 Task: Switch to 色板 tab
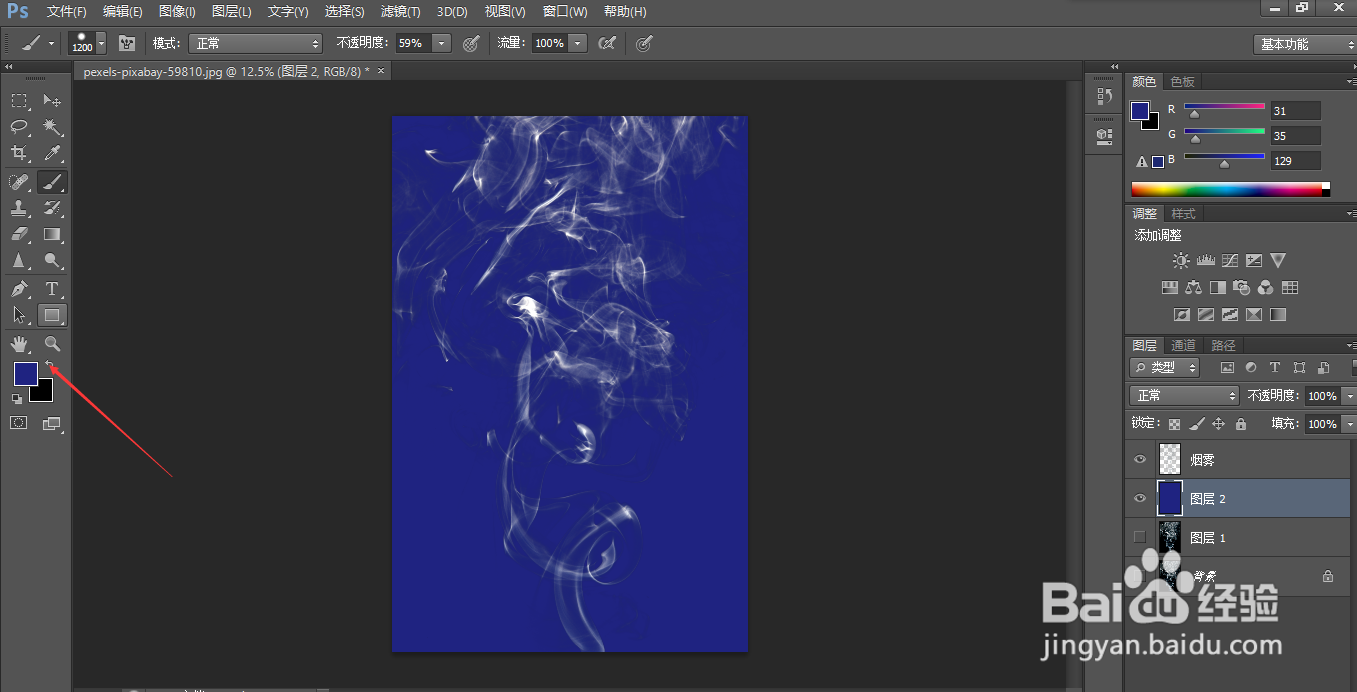click(x=1182, y=82)
